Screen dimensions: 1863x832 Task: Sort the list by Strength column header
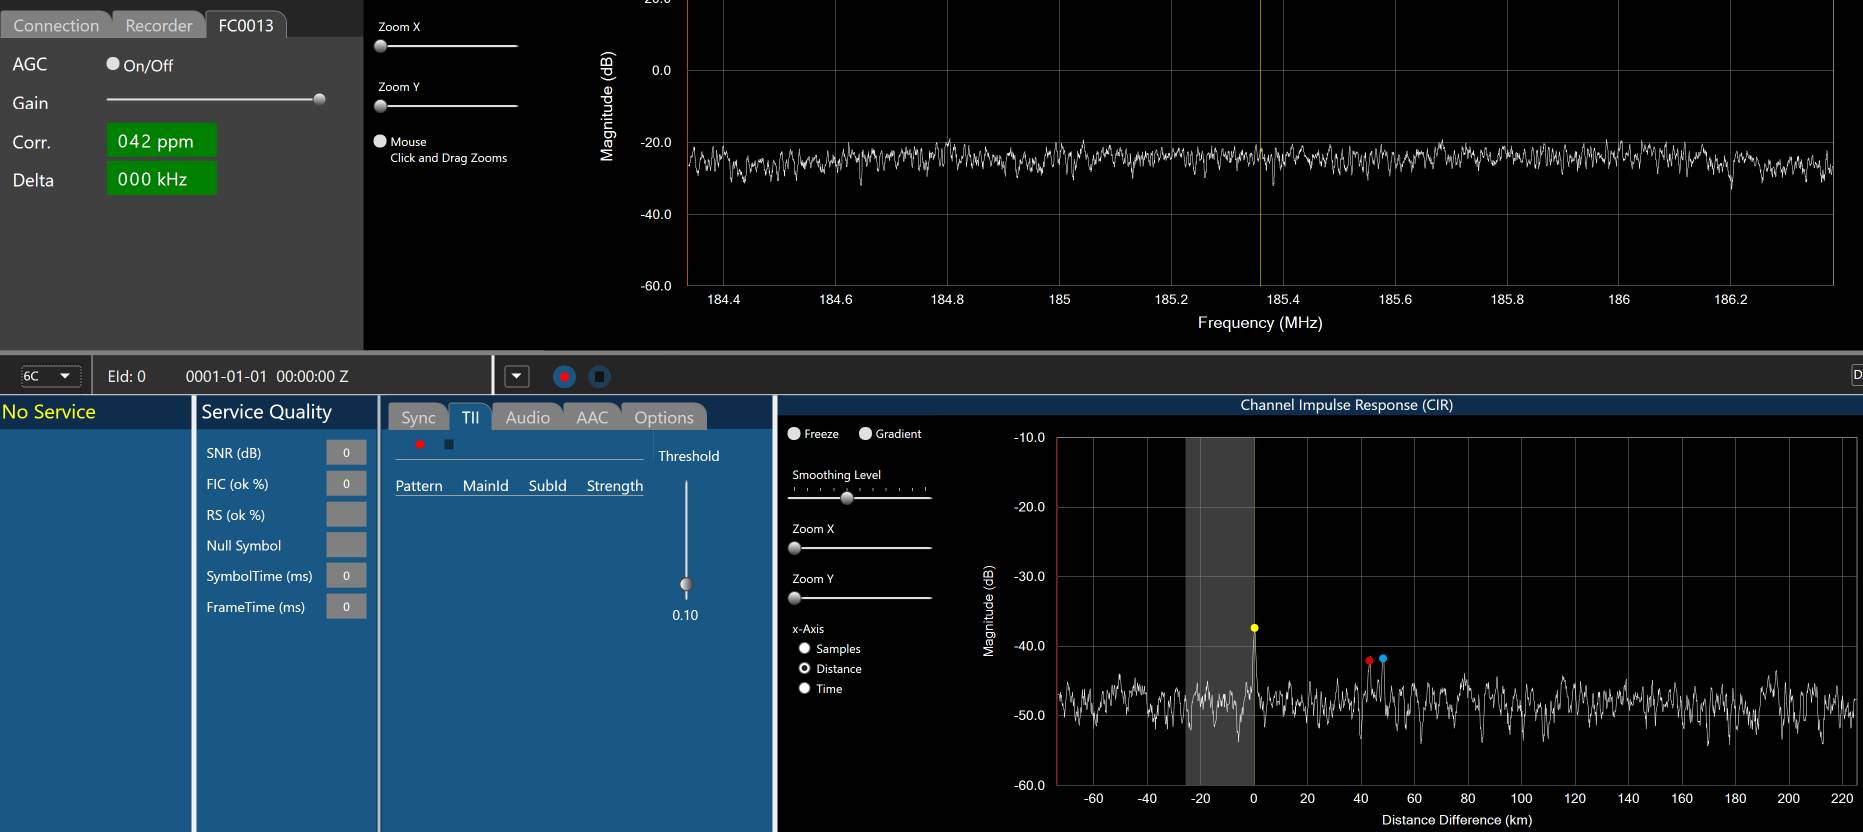(x=614, y=486)
